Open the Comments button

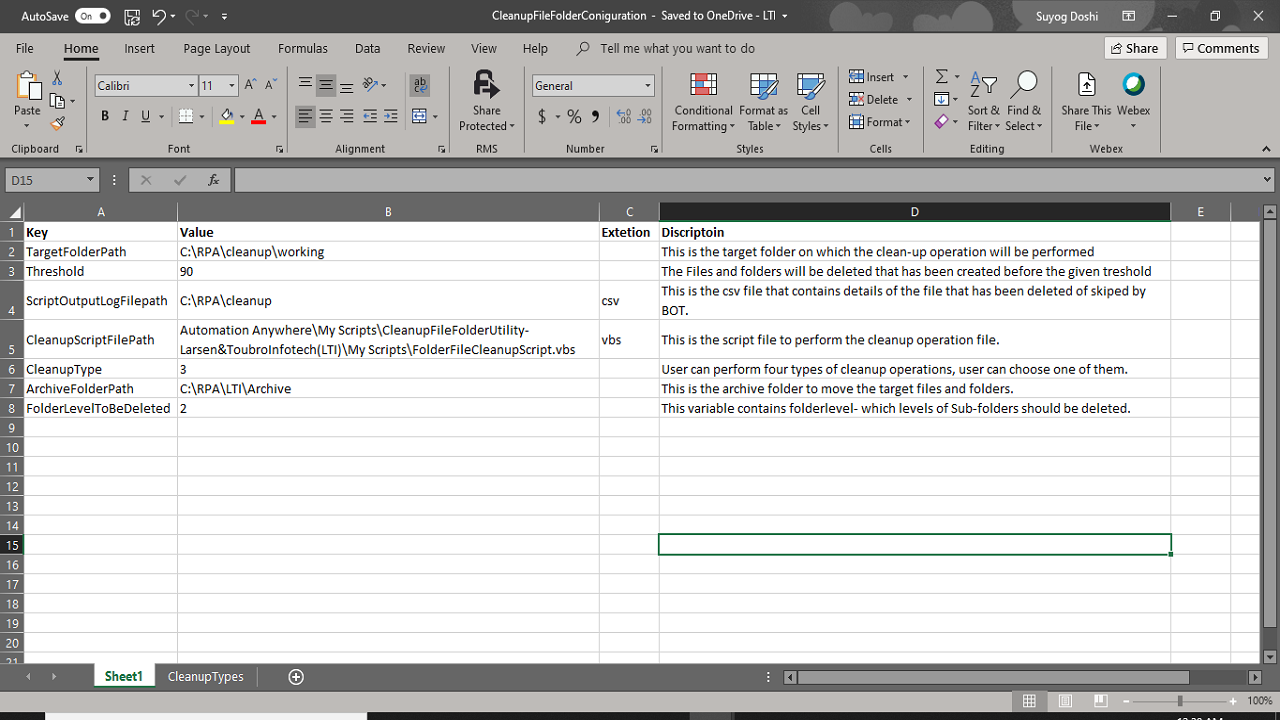click(1221, 48)
